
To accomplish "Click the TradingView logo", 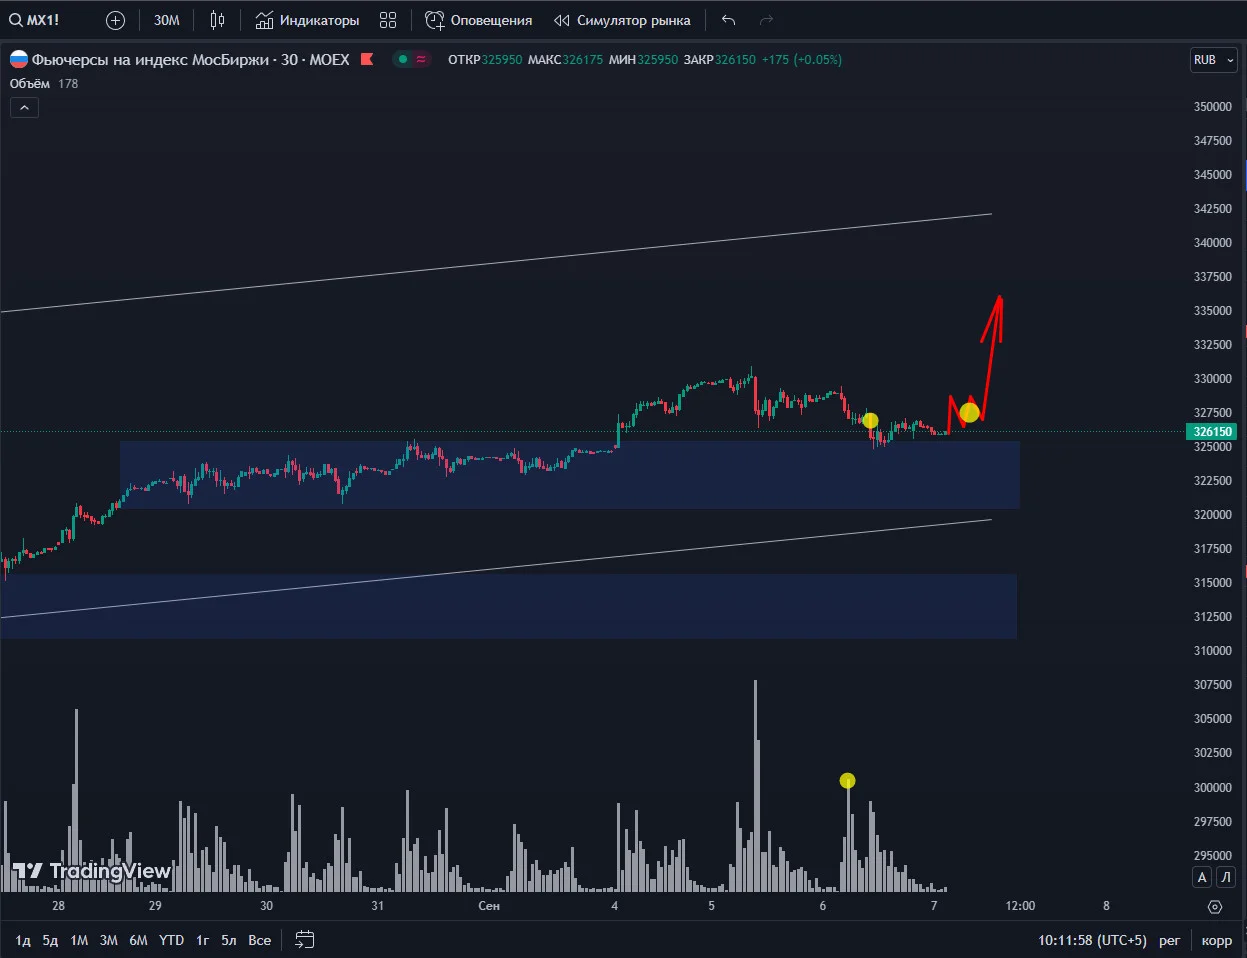I will click(91, 871).
